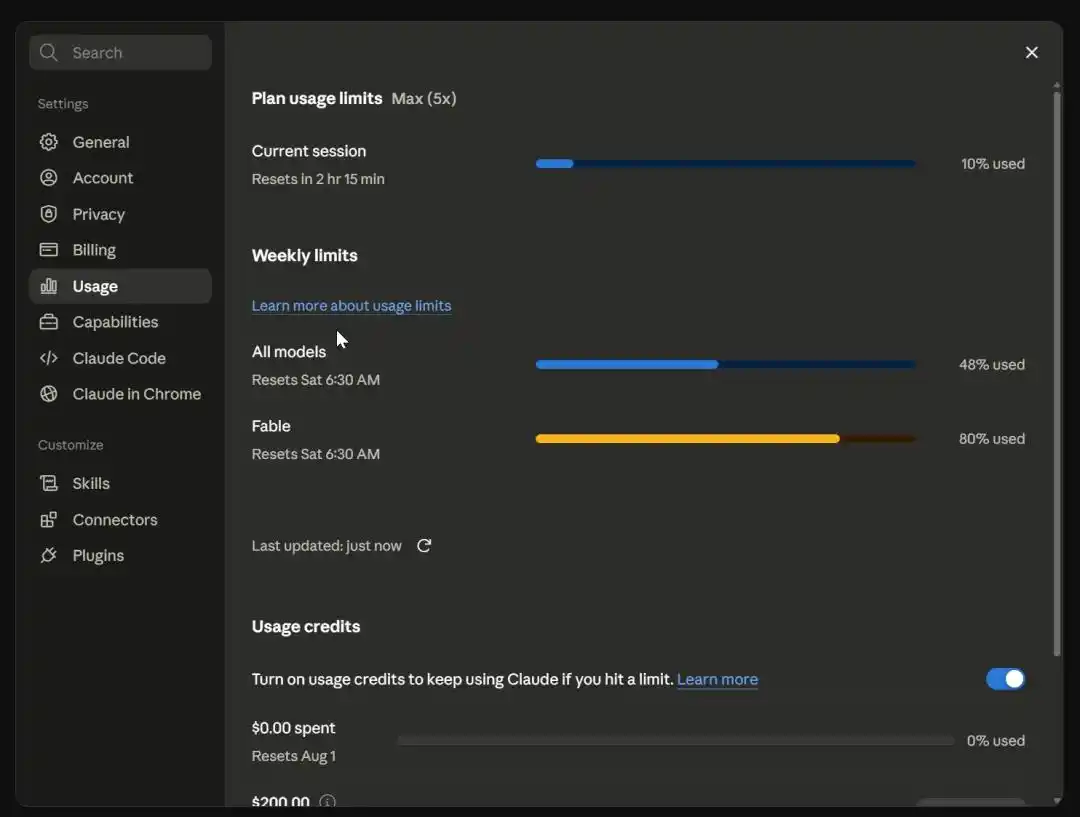Toggle off the usage credits switch
1080x817 pixels.
pyautogui.click(x=1005, y=679)
